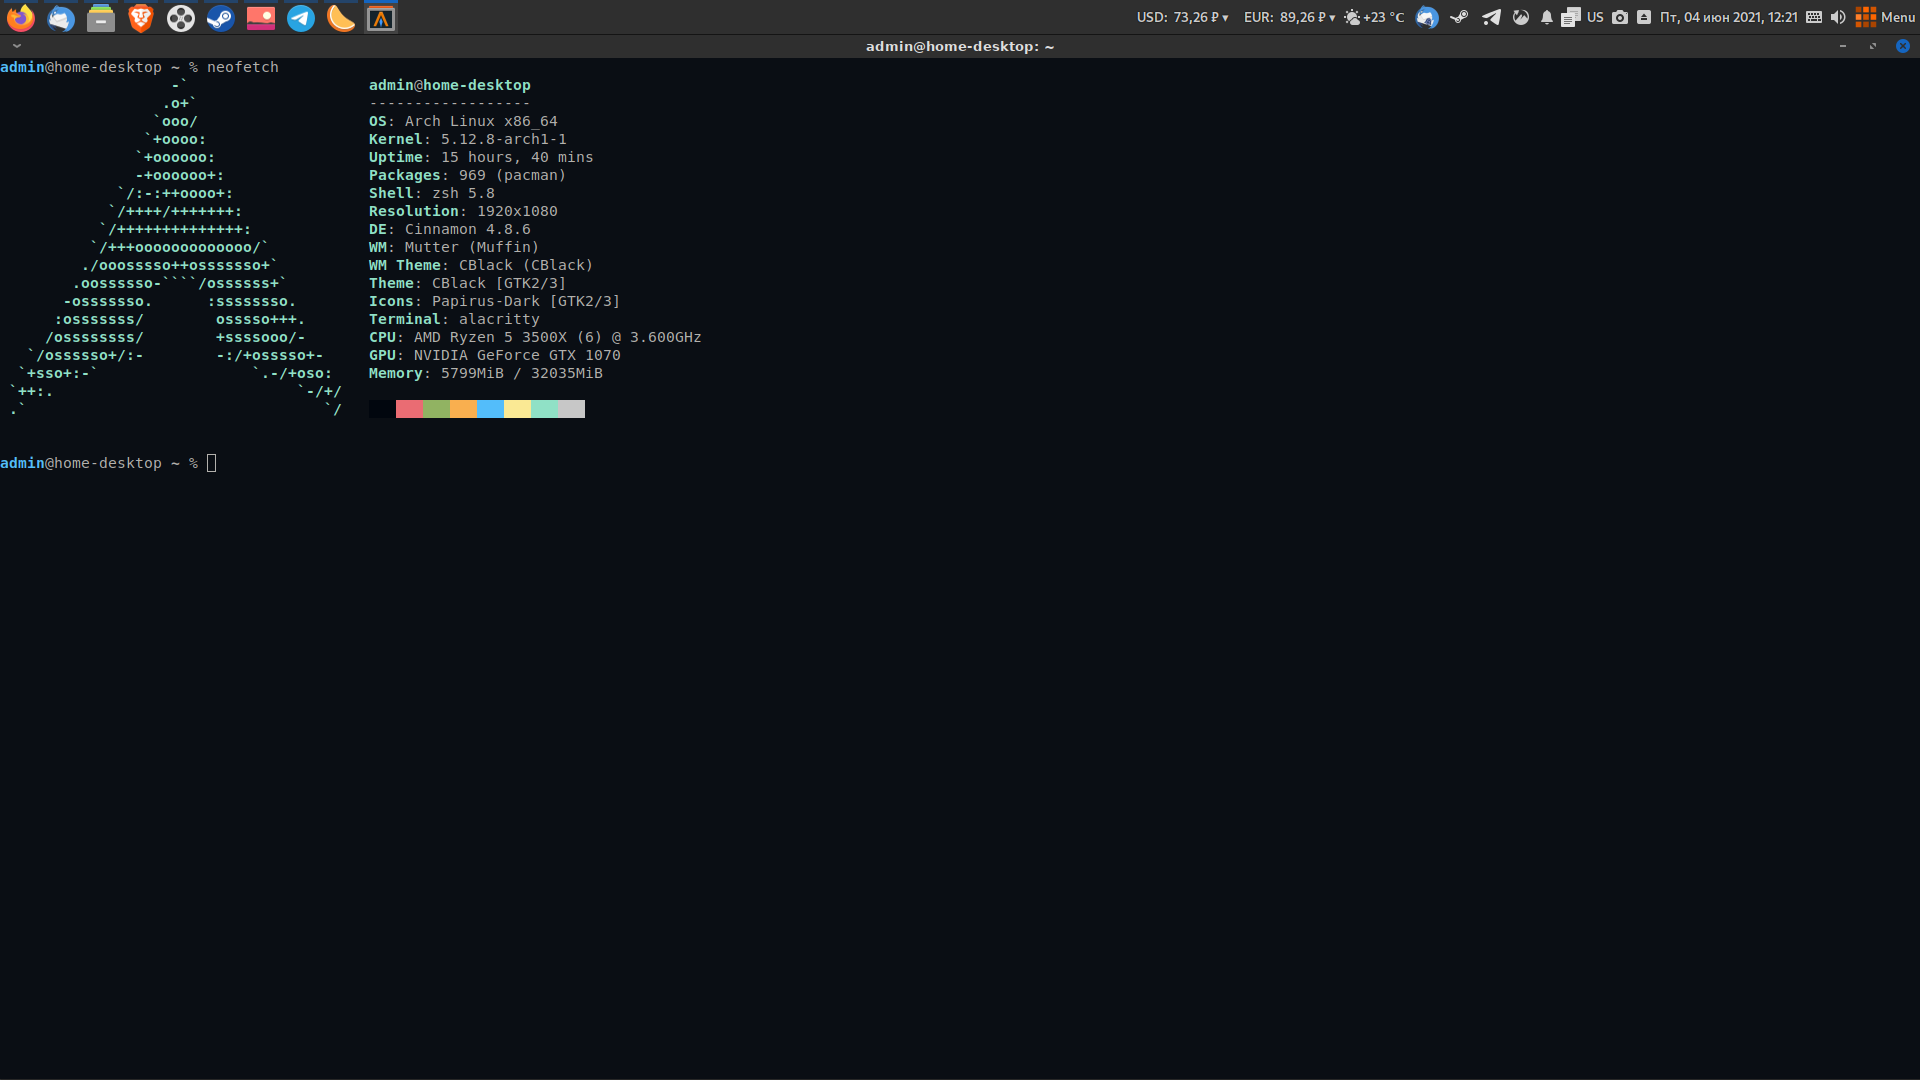Click the red neofetch color block
The height and width of the screenshot is (1080, 1920).
pyautogui.click(x=409, y=409)
